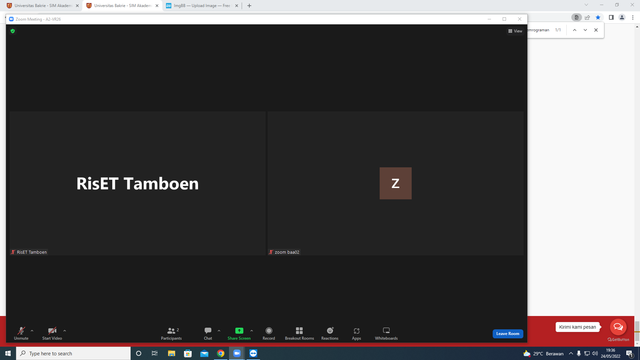The image size is (640, 360).
Task: Start Share Screen in Zoom
Action: coord(239,333)
